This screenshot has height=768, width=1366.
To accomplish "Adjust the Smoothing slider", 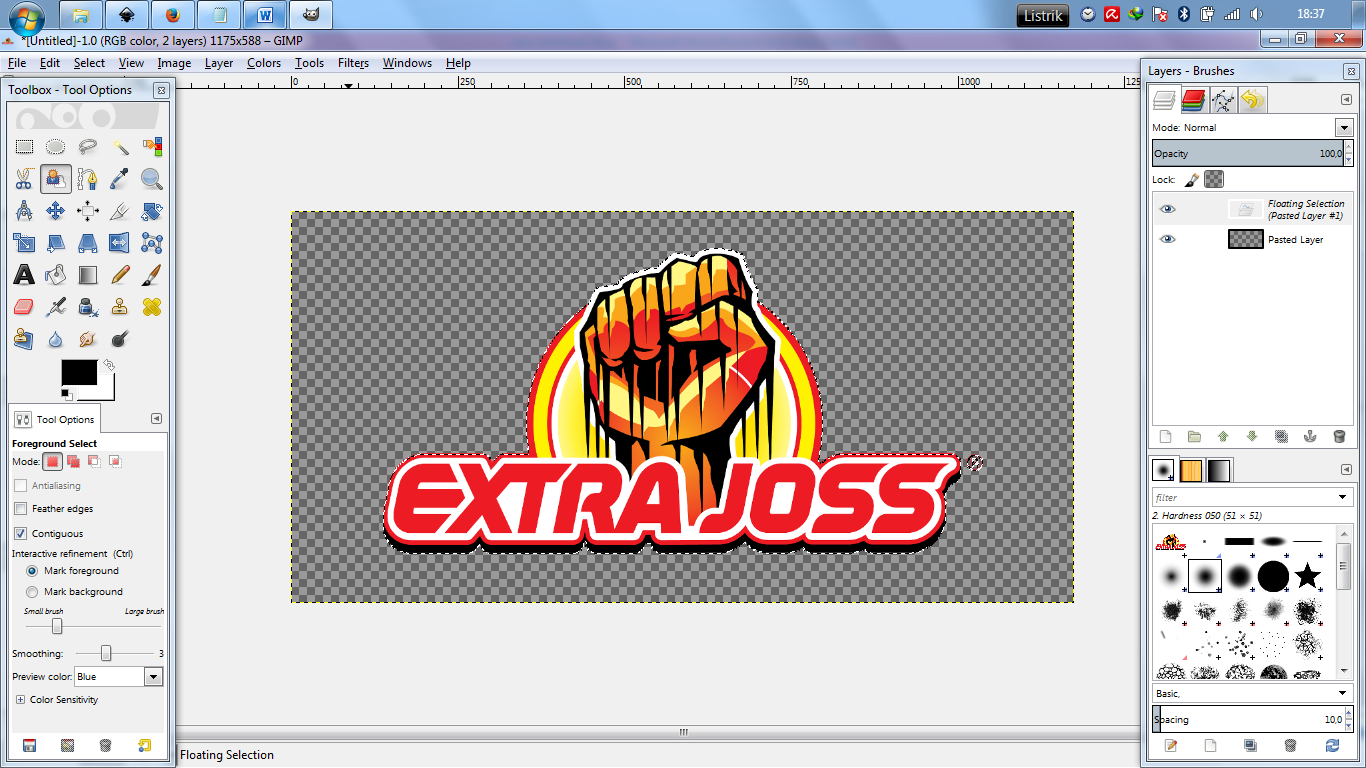I will 106,653.
